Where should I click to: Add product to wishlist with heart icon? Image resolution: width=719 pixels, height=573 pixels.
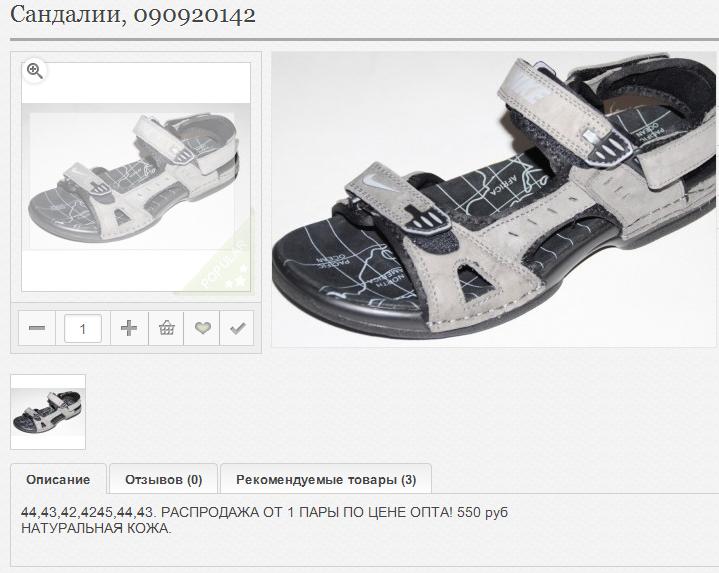point(202,328)
